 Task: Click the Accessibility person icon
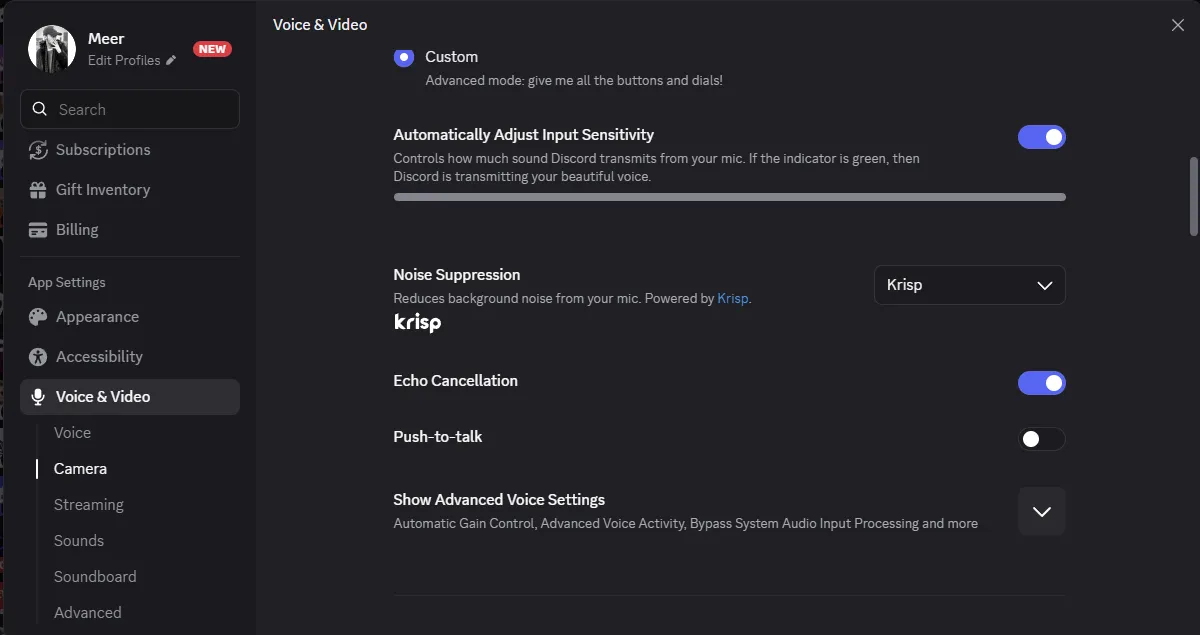tap(38, 357)
